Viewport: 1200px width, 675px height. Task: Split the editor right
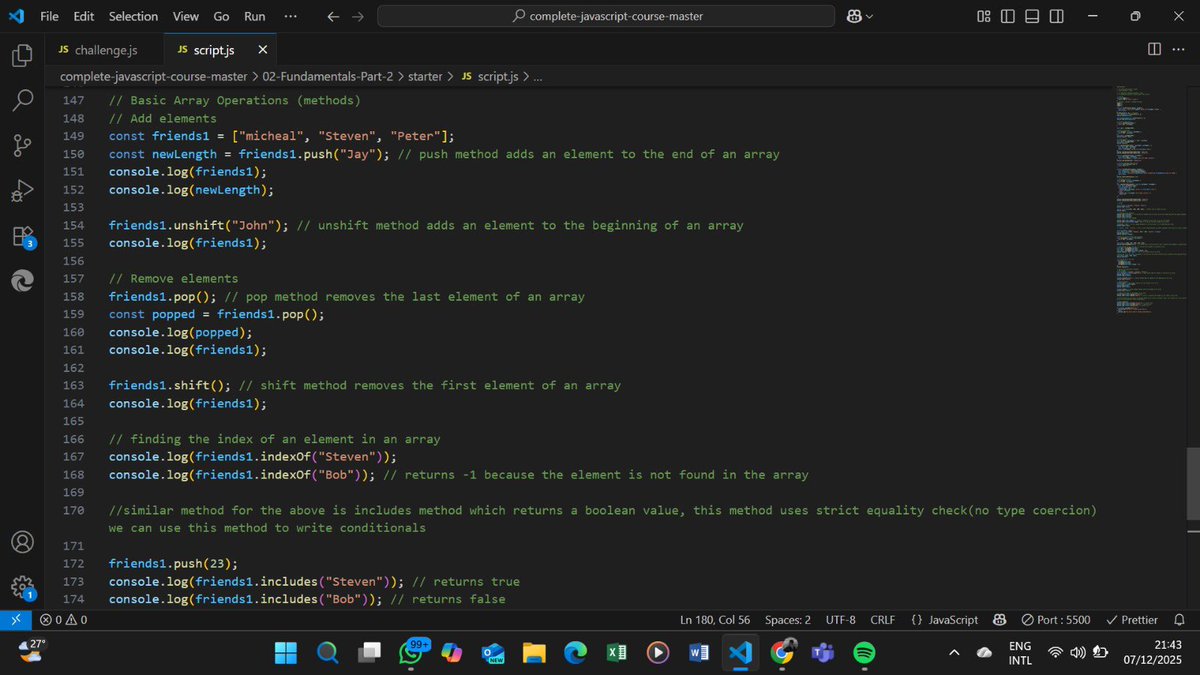(1154, 49)
